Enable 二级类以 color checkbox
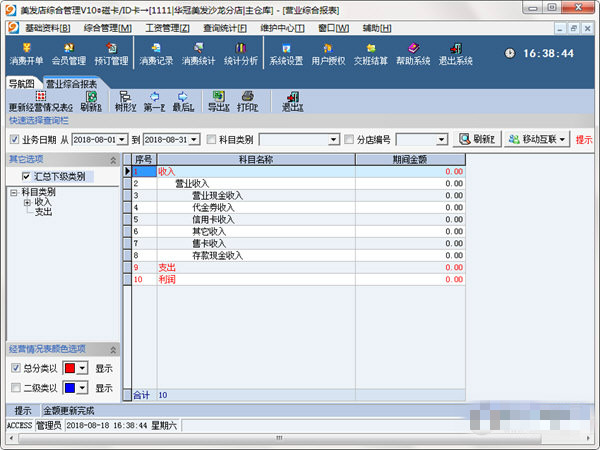 pyautogui.click(x=16, y=388)
